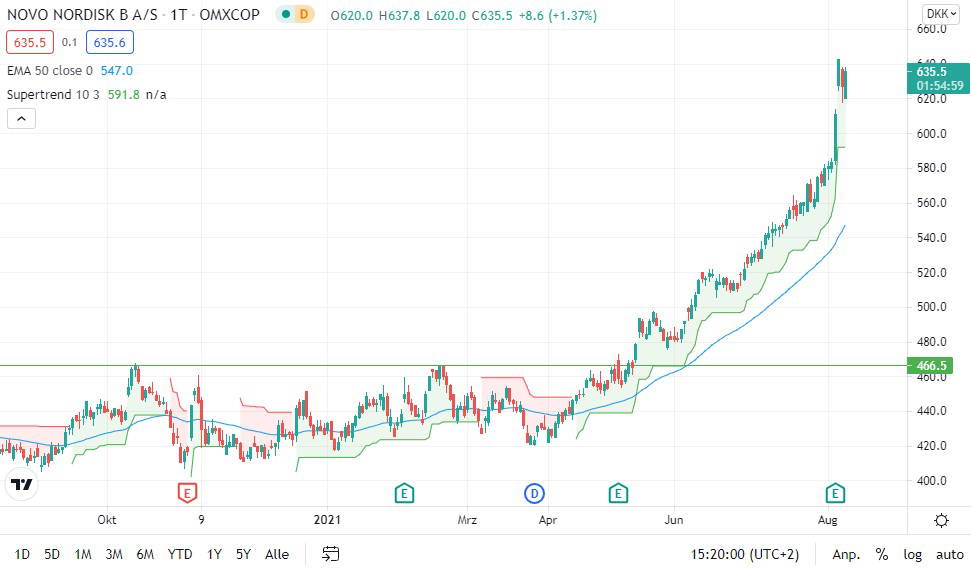Click the 600.0 price axis label
The height and width of the screenshot is (568, 971).
coord(931,133)
